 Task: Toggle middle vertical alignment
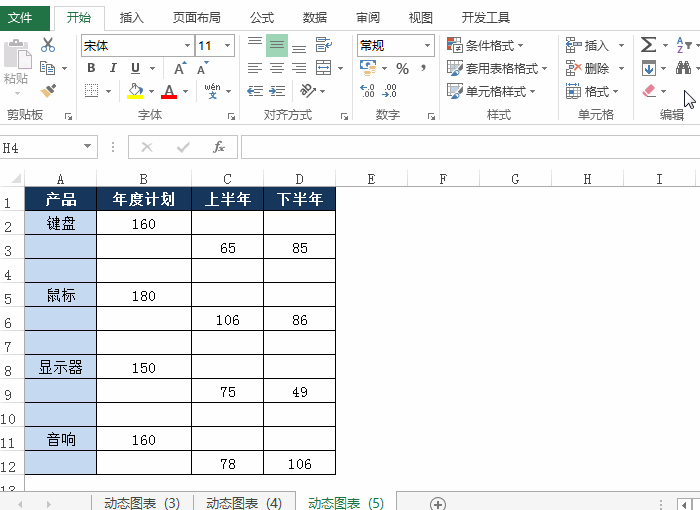point(277,45)
